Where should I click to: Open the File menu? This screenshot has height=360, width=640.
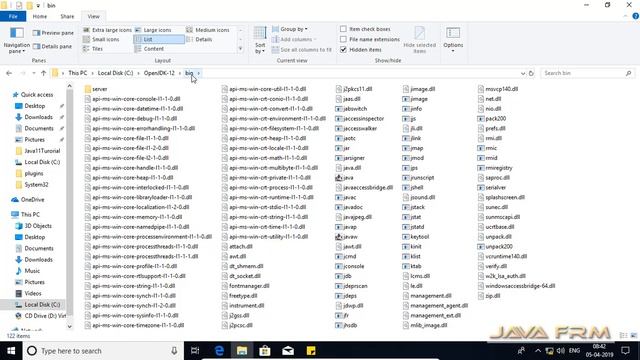13,16
